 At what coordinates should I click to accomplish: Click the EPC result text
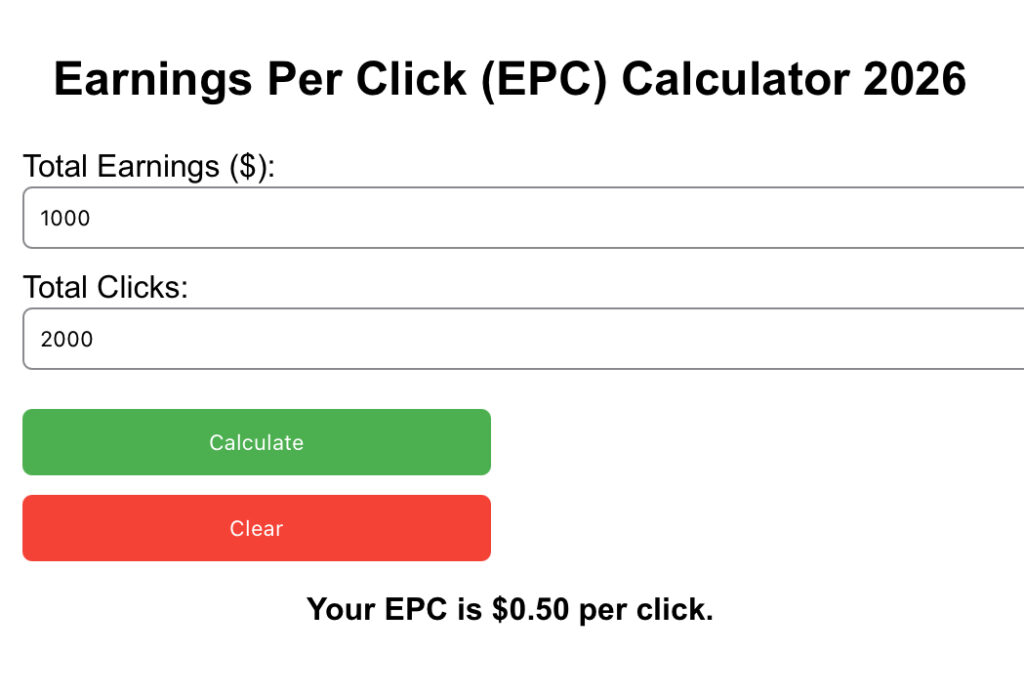(x=512, y=609)
